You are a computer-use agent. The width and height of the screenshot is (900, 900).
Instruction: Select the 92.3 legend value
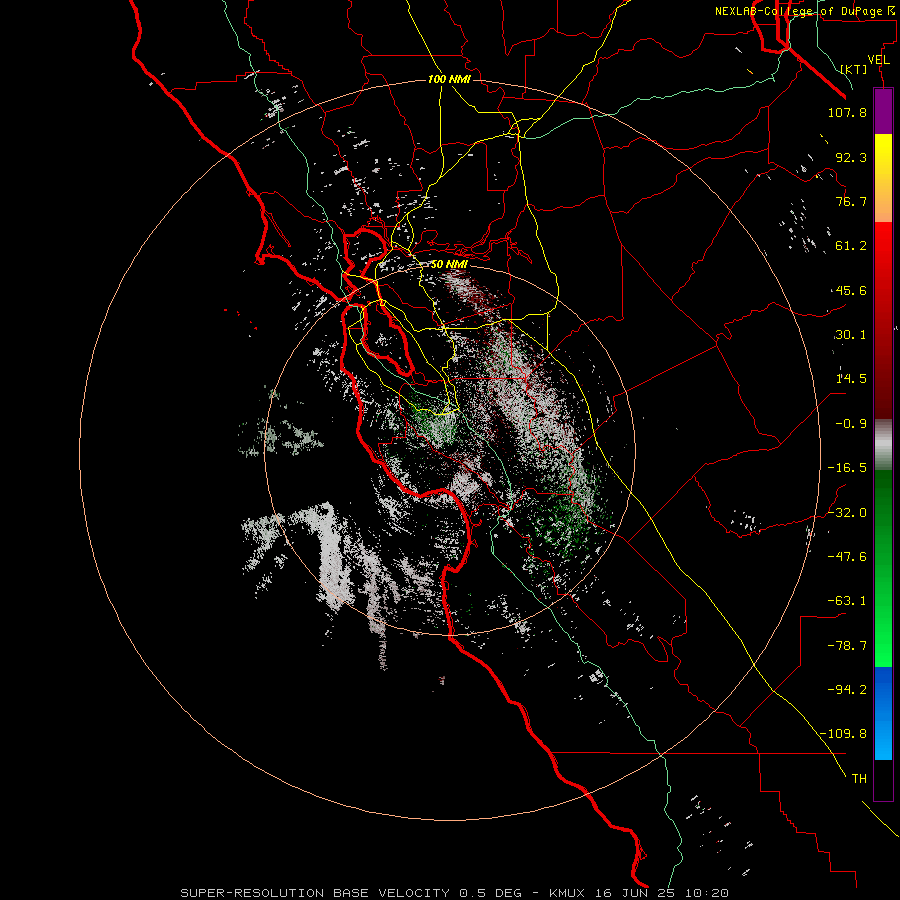(851, 157)
